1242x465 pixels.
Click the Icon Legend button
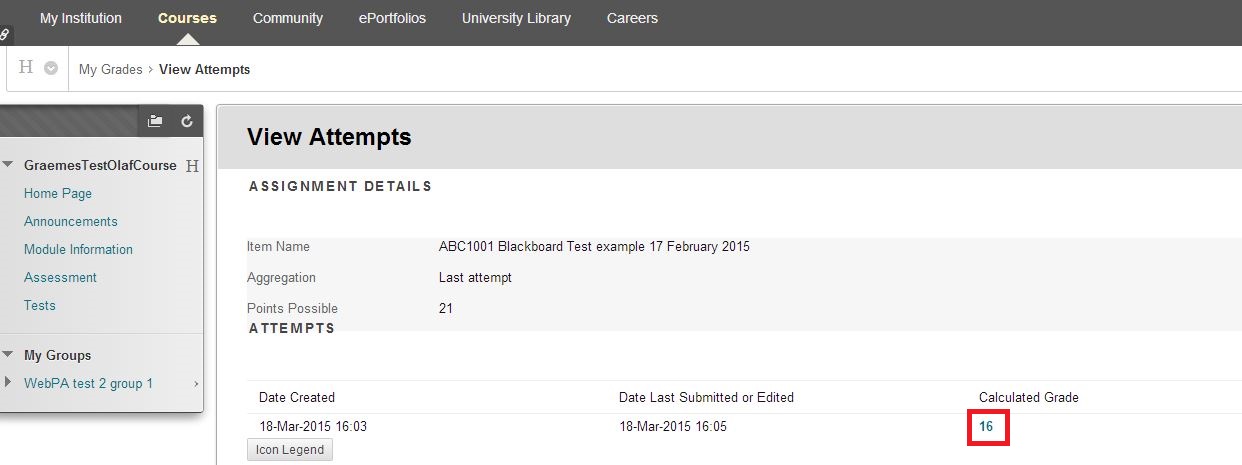pos(290,450)
